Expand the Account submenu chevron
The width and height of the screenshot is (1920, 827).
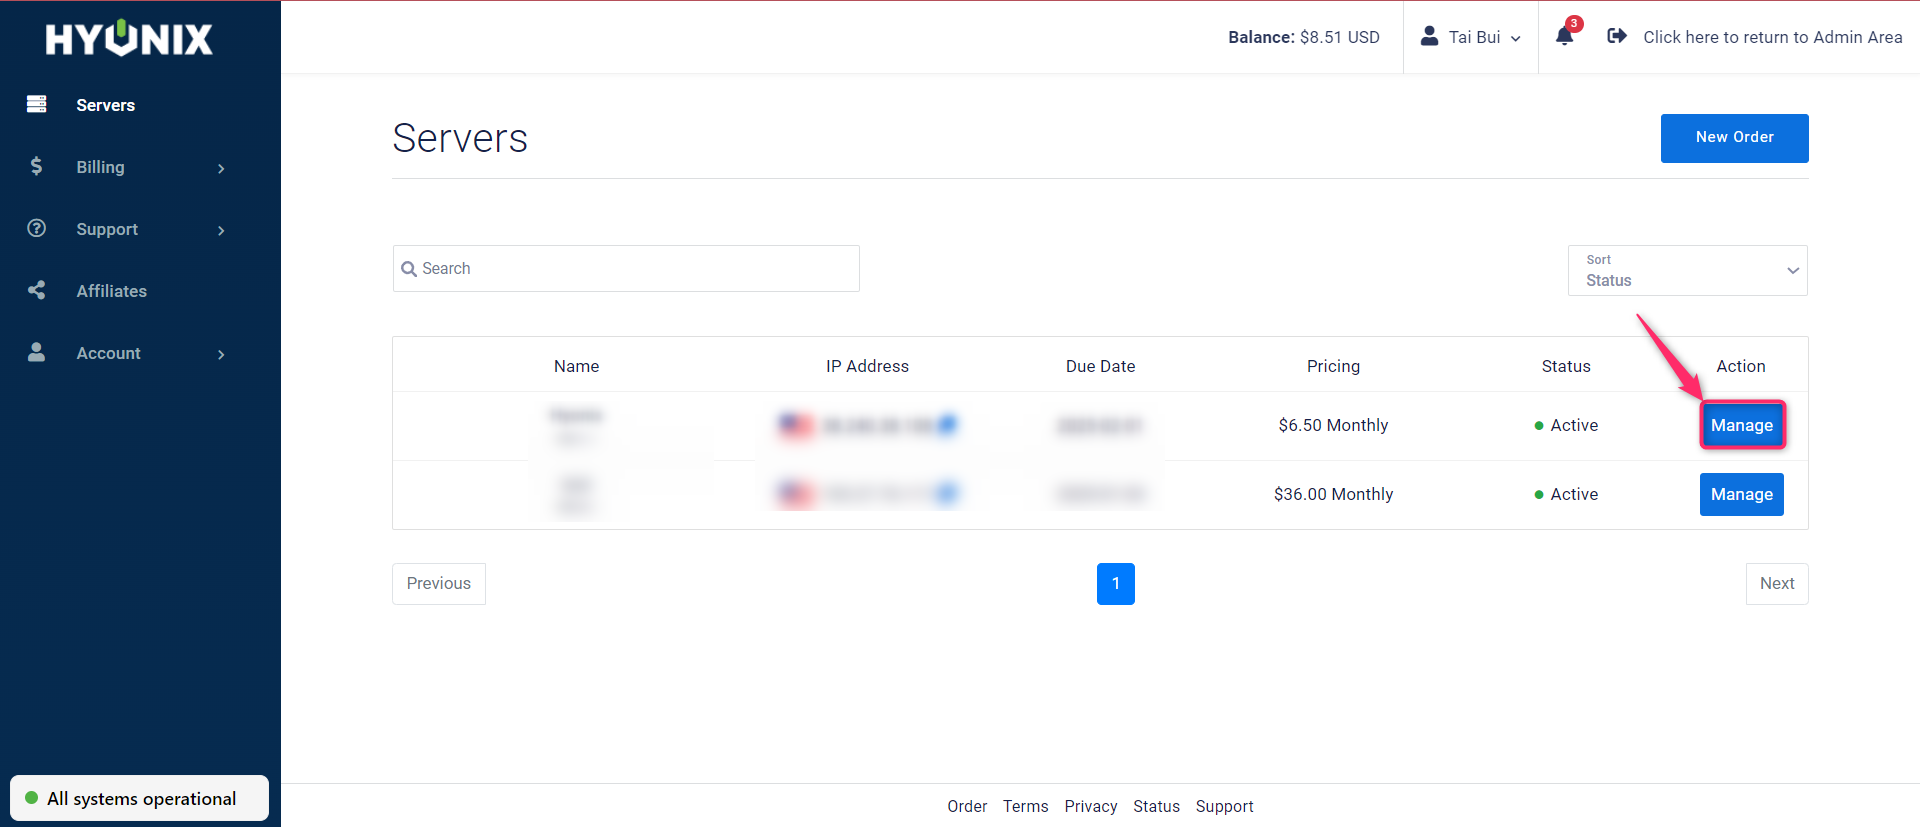(x=221, y=354)
